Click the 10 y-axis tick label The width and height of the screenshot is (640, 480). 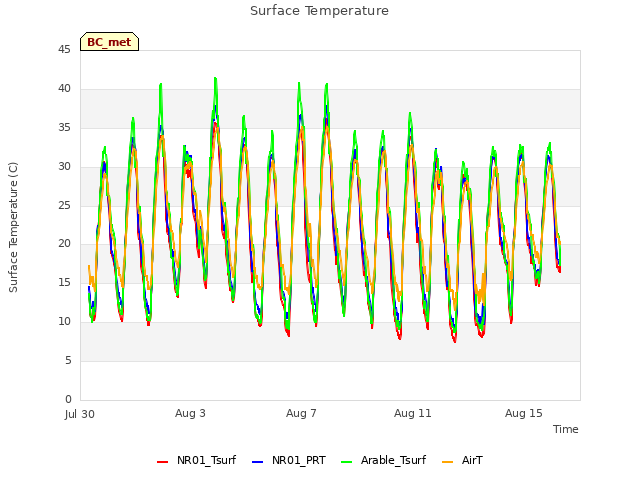(64, 322)
